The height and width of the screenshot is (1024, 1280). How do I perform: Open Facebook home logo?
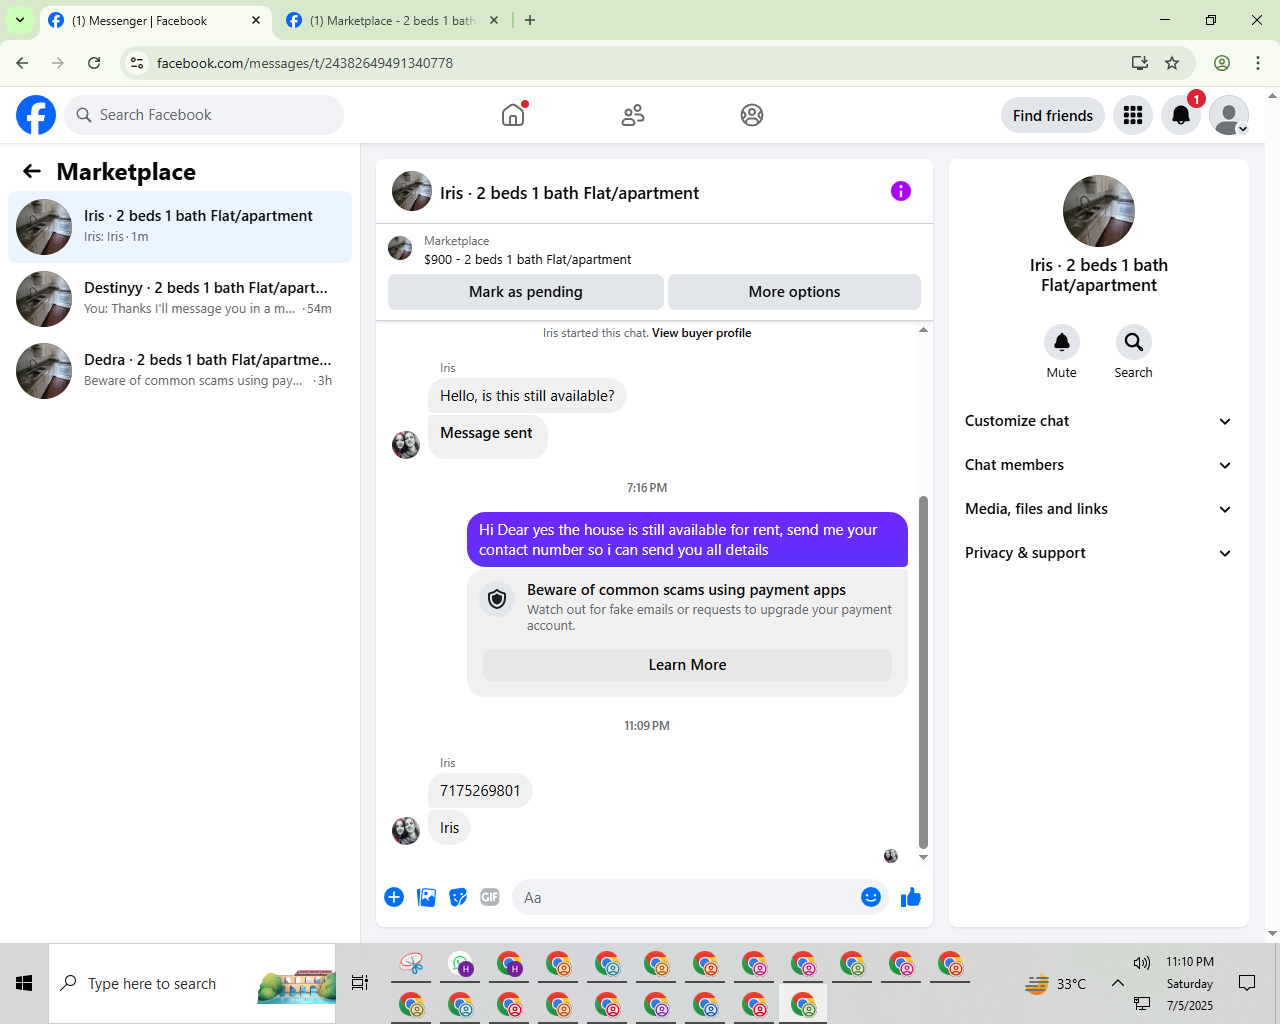pyautogui.click(x=36, y=115)
